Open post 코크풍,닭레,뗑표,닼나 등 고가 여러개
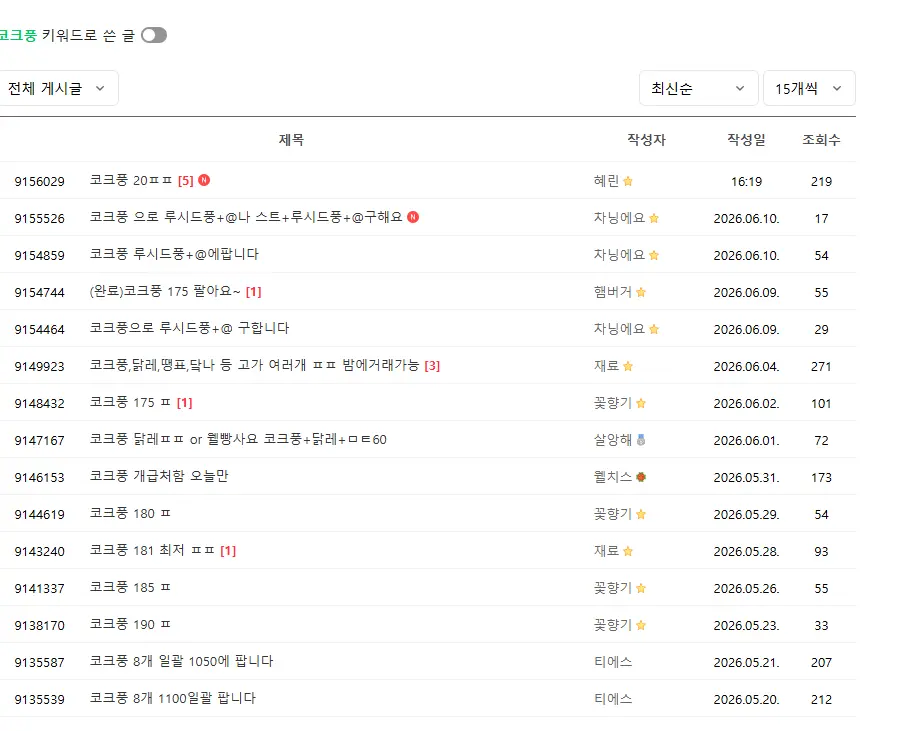The width and height of the screenshot is (898, 731). click(254, 365)
